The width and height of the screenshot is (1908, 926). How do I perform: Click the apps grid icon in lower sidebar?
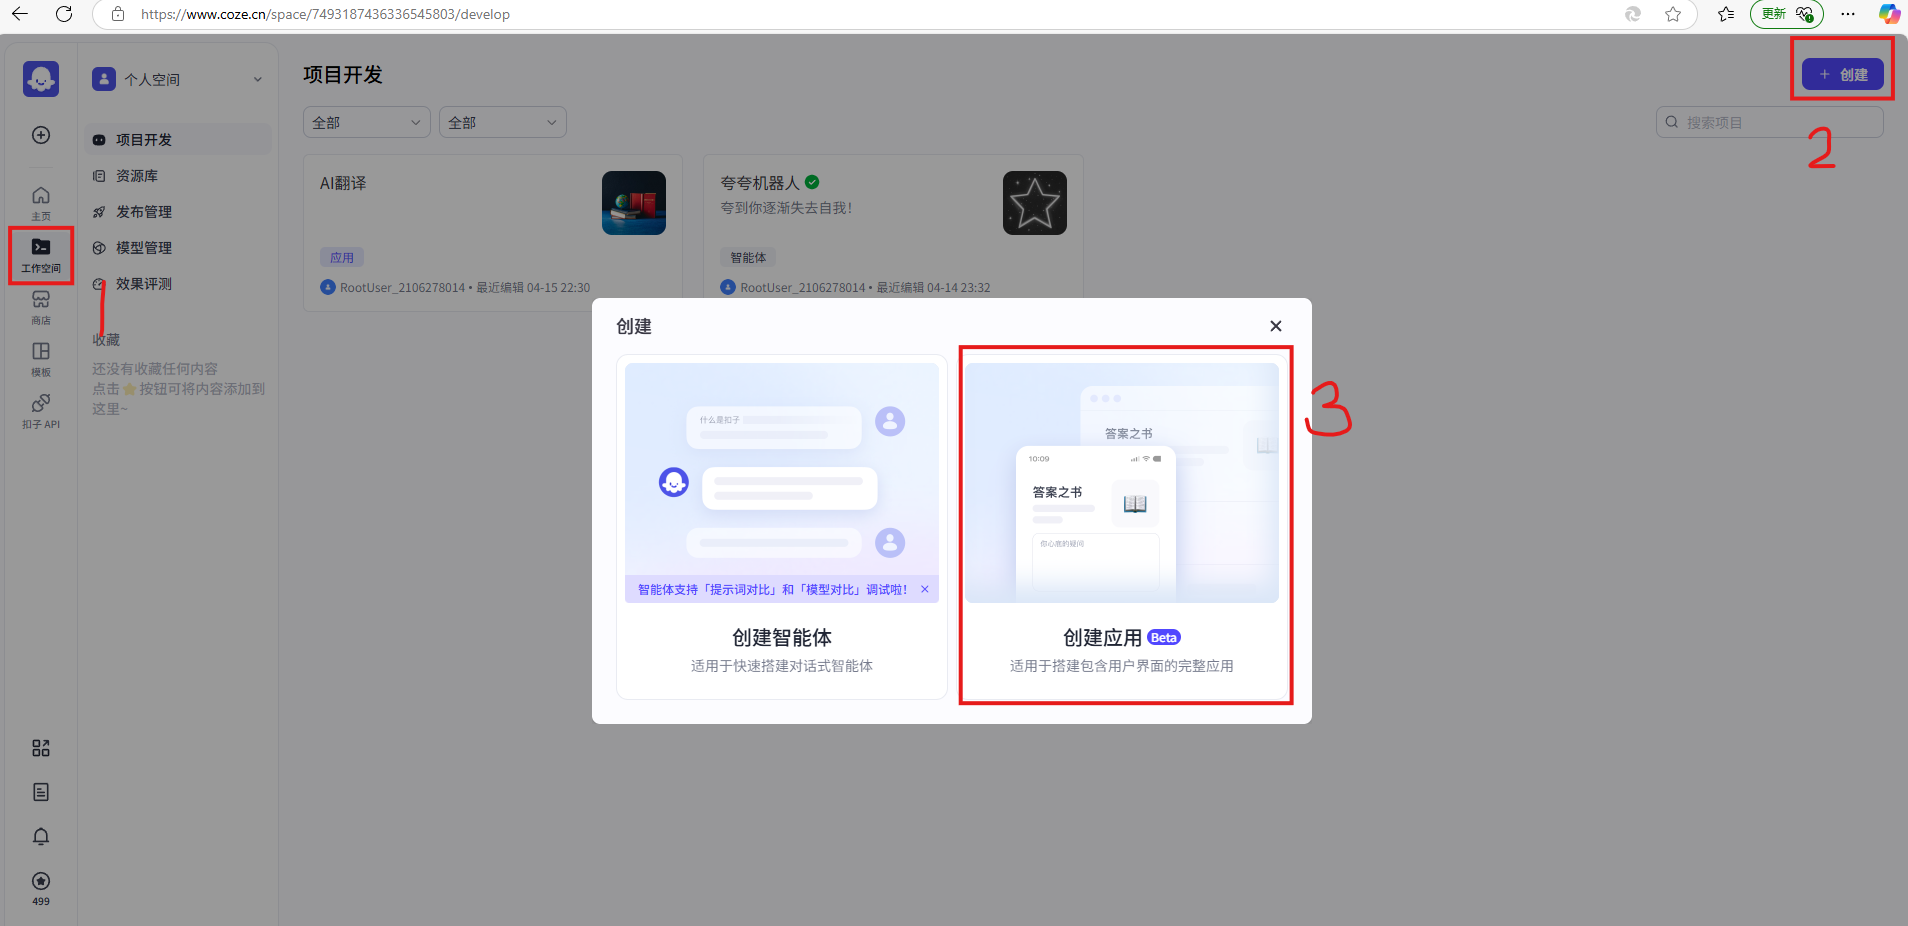(x=41, y=748)
